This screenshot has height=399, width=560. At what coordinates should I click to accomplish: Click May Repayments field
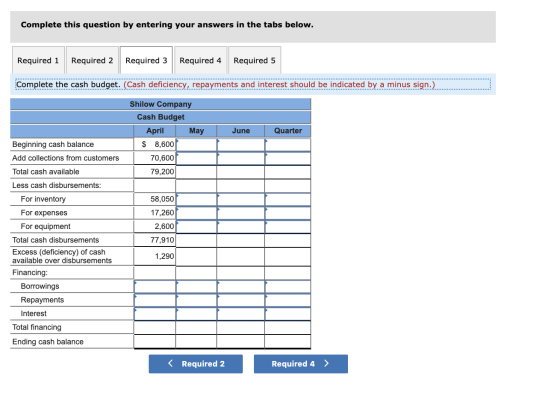[196, 300]
